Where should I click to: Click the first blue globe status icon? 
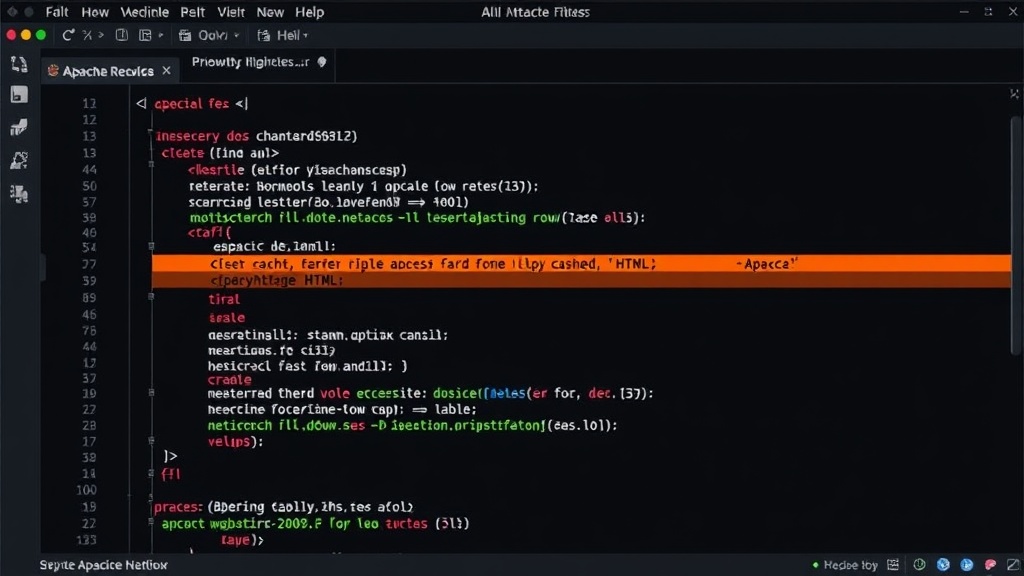pyautogui.click(x=943, y=565)
